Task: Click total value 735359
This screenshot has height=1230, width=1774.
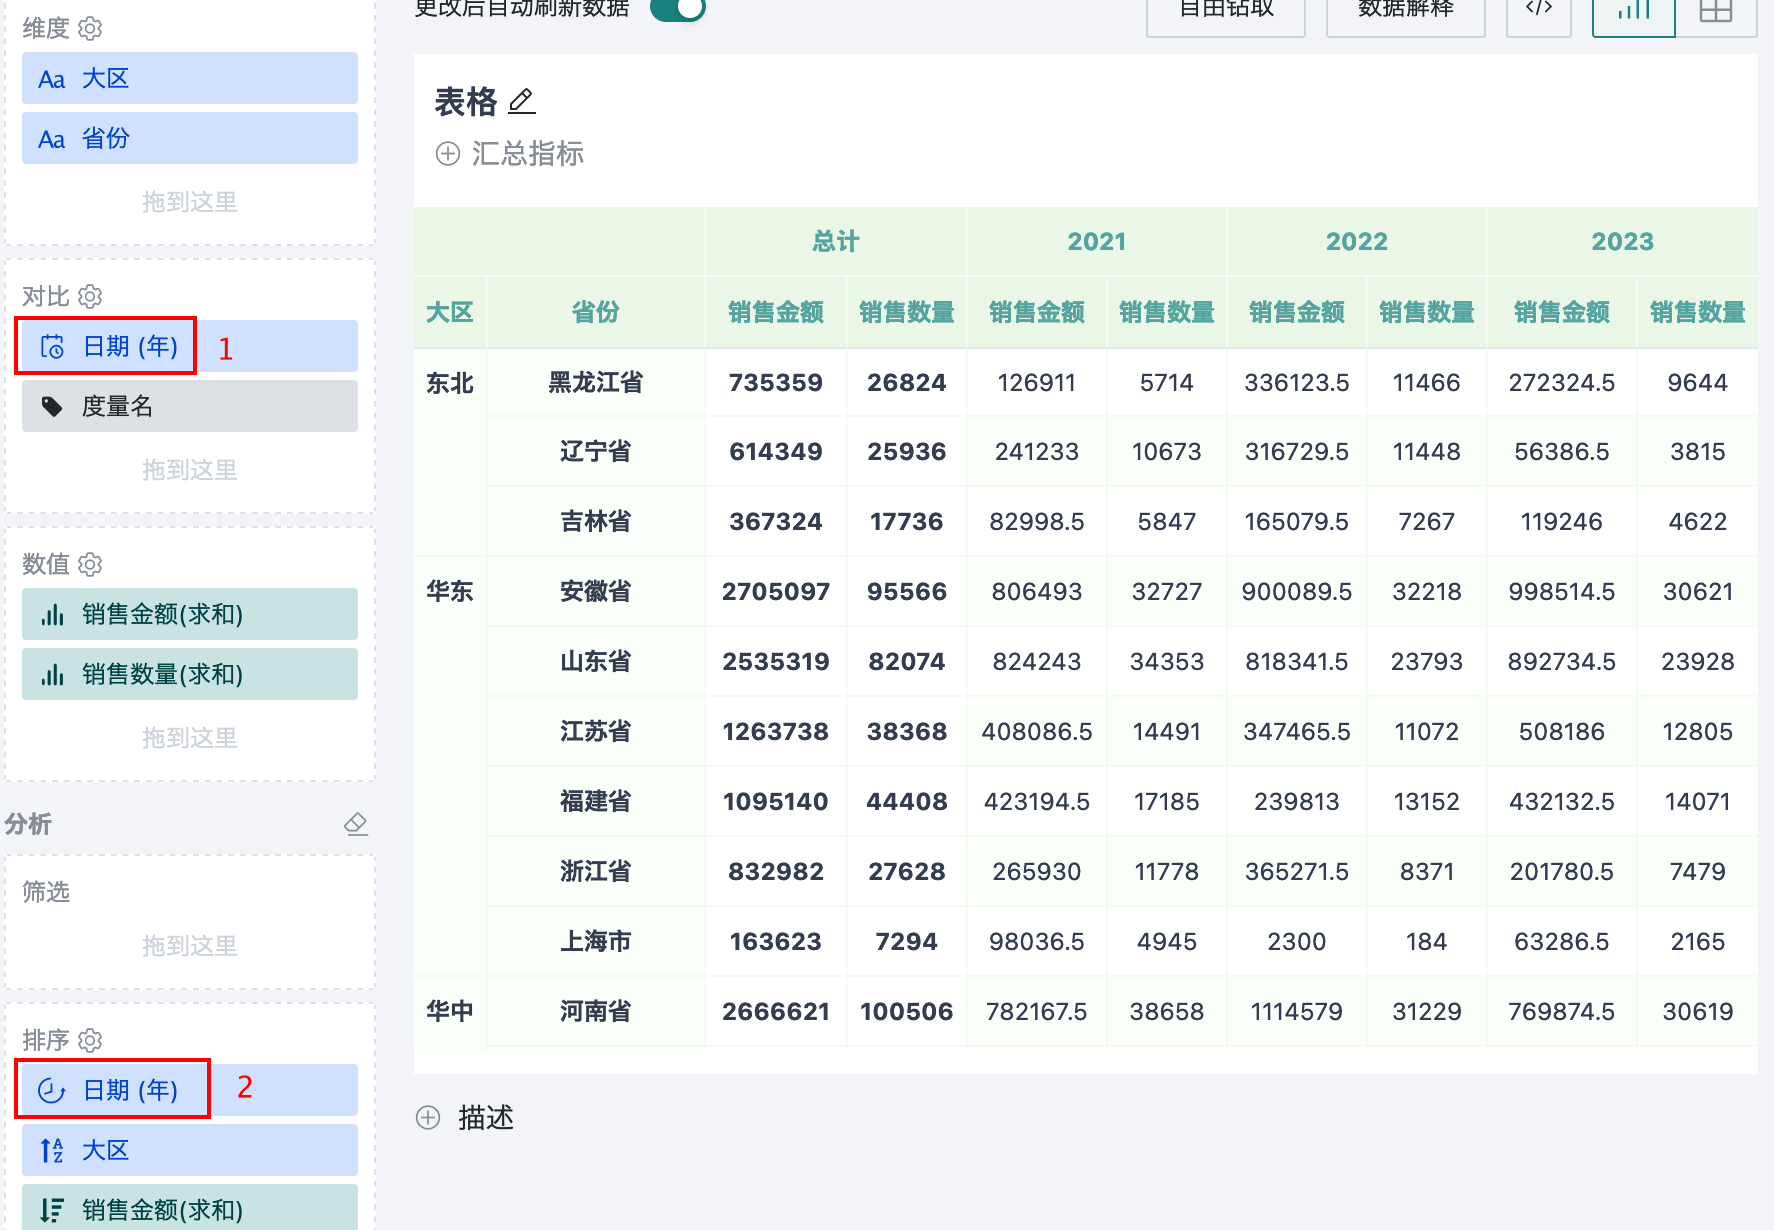Action: click(776, 382)
